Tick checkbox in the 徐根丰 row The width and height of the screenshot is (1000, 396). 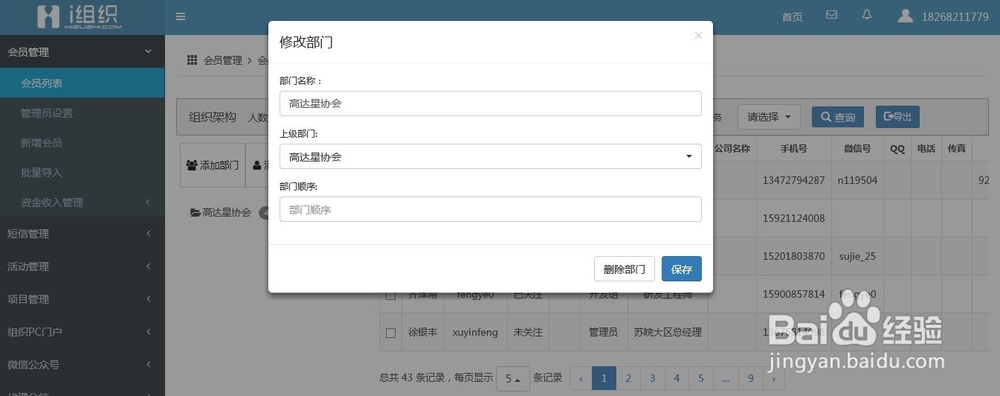pyautogui.click(x=391, y=332)
